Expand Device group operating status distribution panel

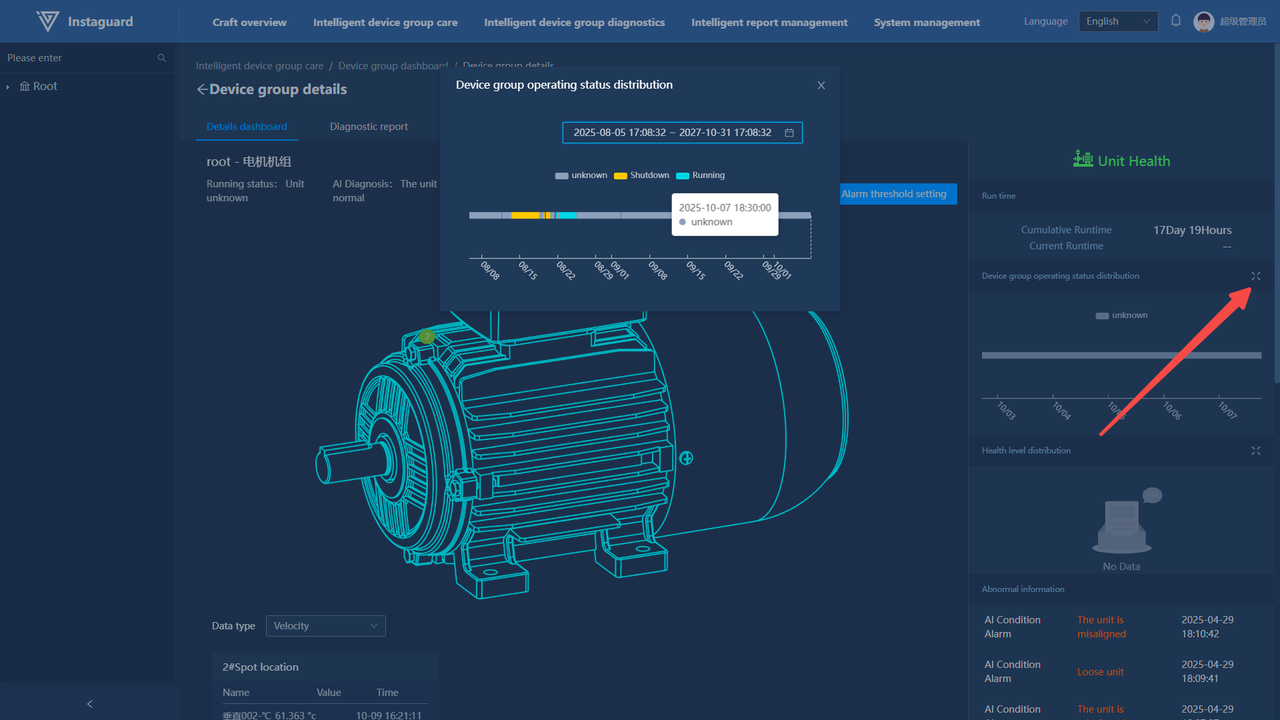point(1256,276)
